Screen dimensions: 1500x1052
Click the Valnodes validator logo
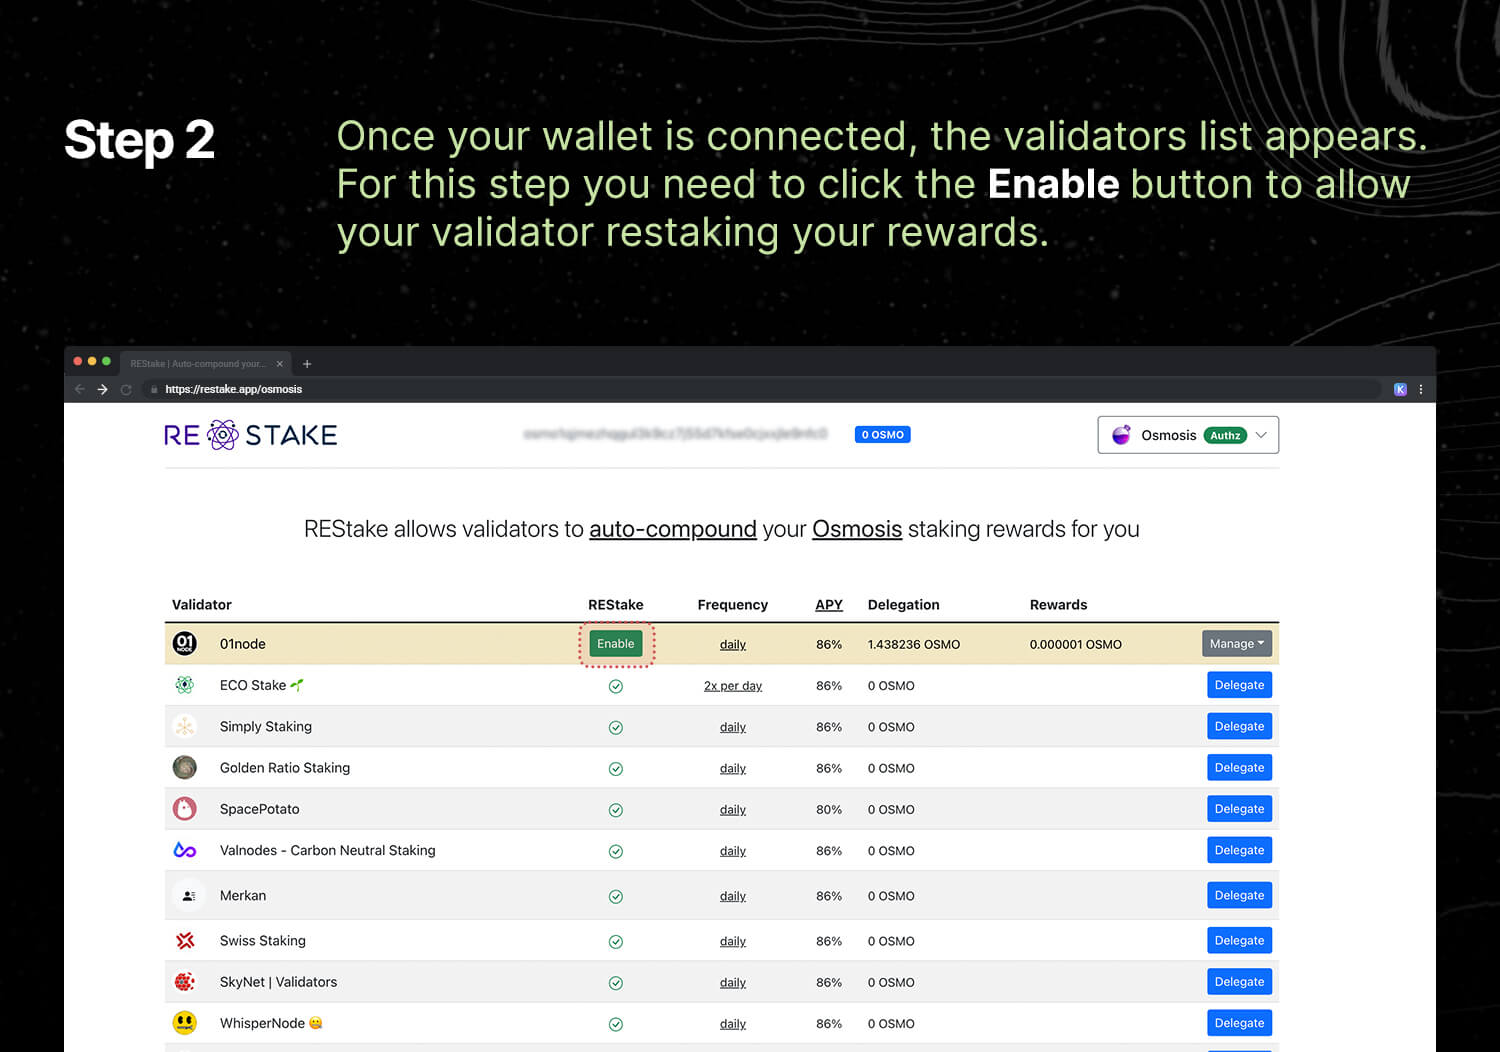pyautogui.click(x=185, y=850)
